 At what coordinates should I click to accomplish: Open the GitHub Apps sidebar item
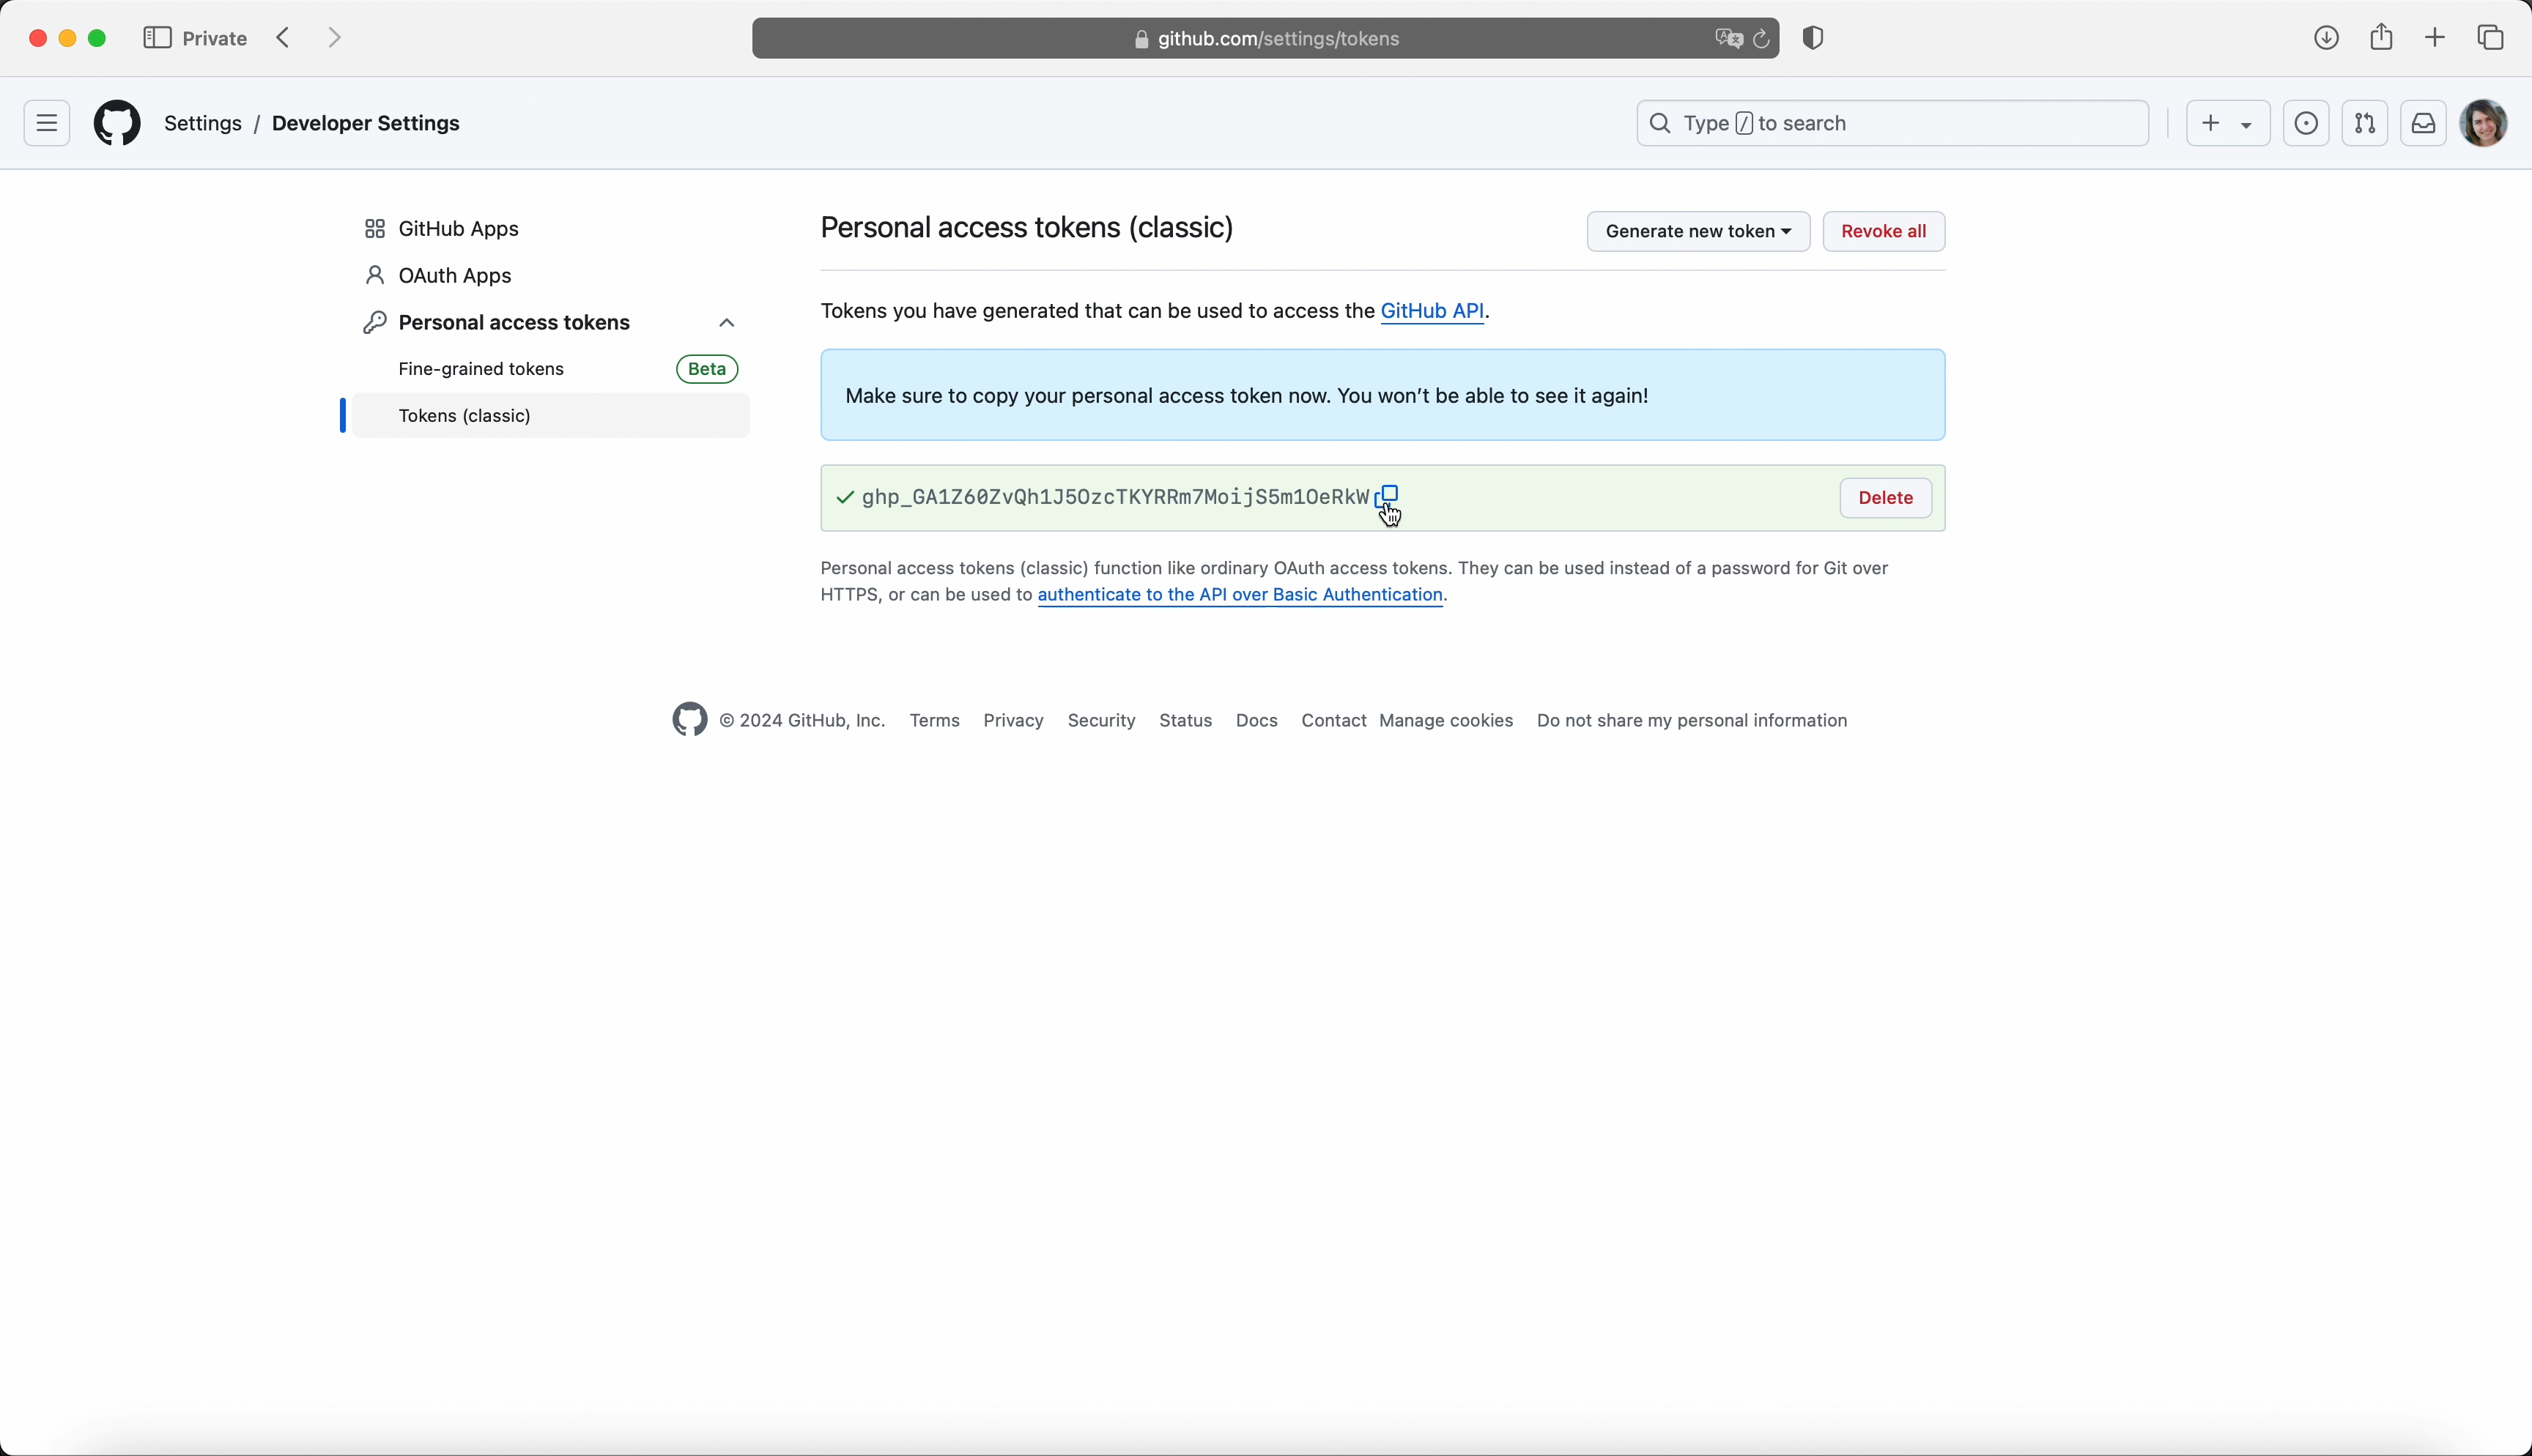pyautogui.click(x=458, y=229)
